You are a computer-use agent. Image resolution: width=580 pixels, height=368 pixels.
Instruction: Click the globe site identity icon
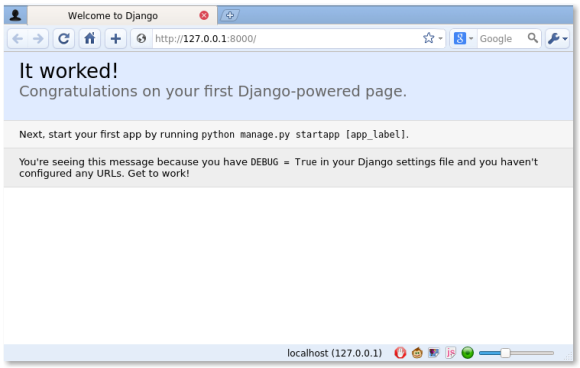(x=141, y=38)
